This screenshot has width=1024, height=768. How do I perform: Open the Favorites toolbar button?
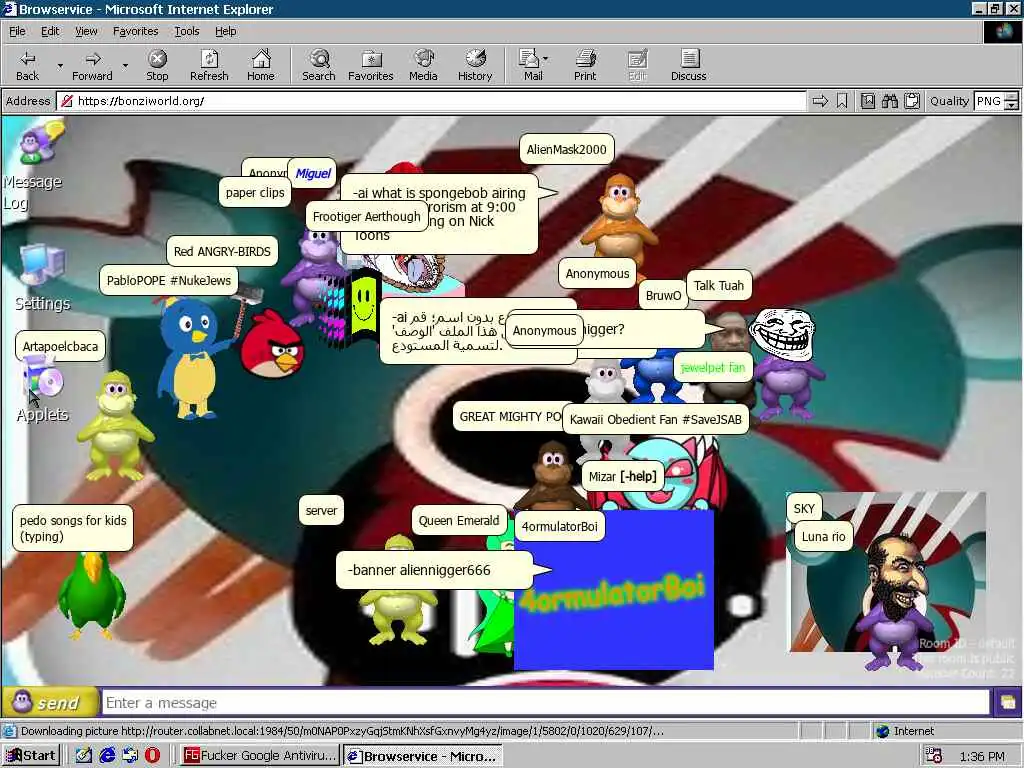370,65
